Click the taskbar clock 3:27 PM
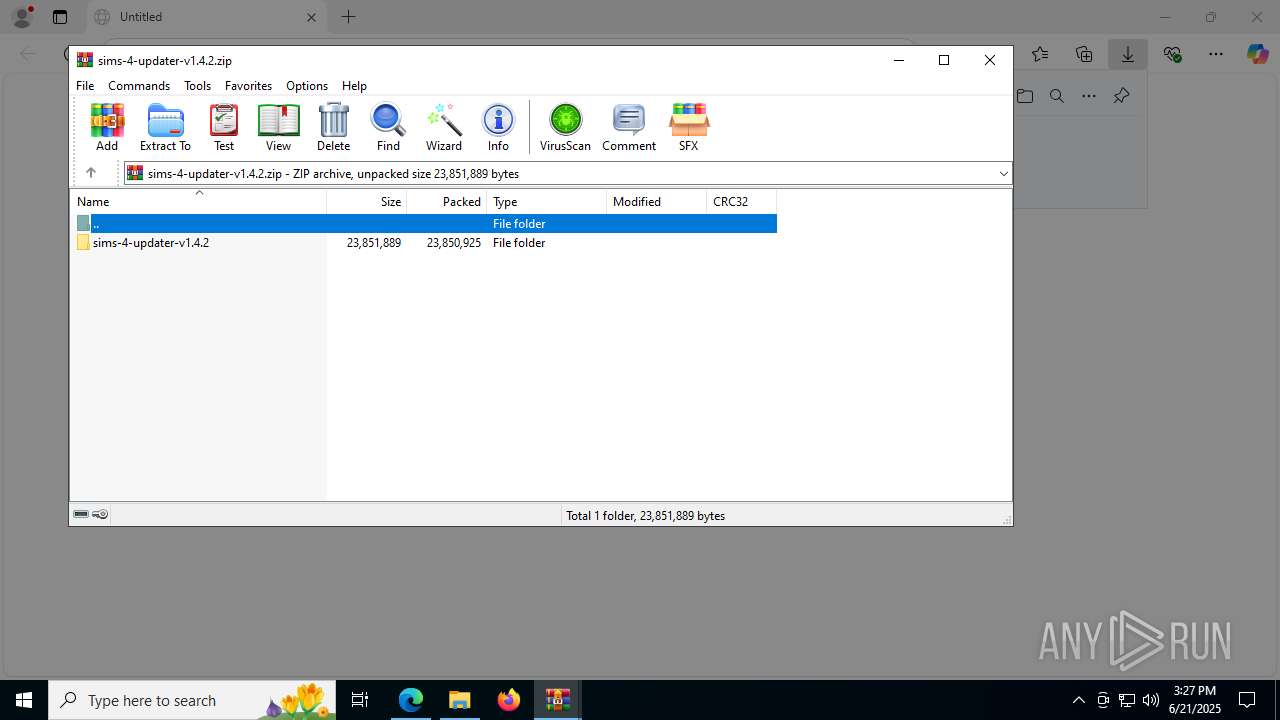This screenshot has width=1280, height=720. click(1194, 691)
